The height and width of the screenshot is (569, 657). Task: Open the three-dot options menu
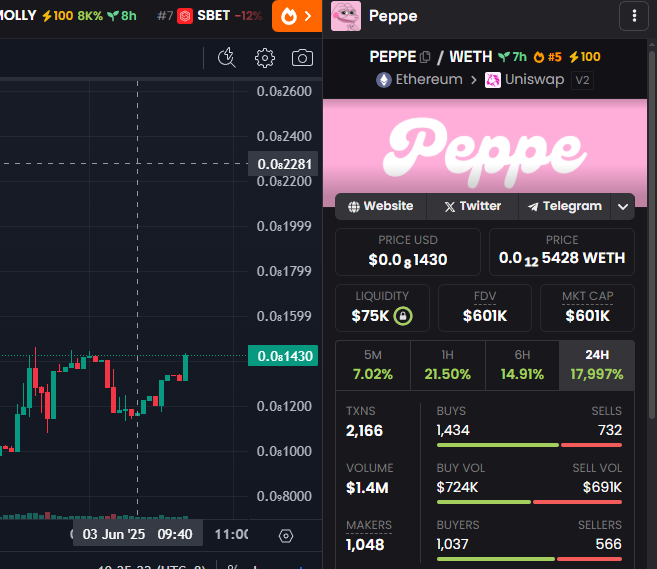[x=634, y=16]
